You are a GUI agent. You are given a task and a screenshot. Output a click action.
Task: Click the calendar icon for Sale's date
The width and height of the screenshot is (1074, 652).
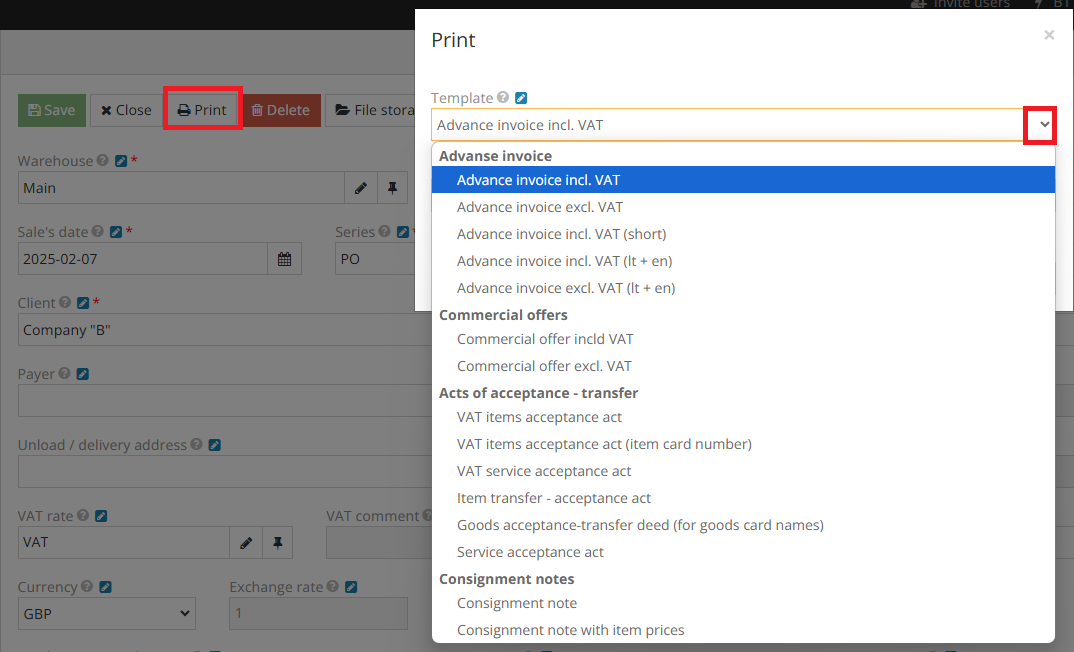(285, 258)
